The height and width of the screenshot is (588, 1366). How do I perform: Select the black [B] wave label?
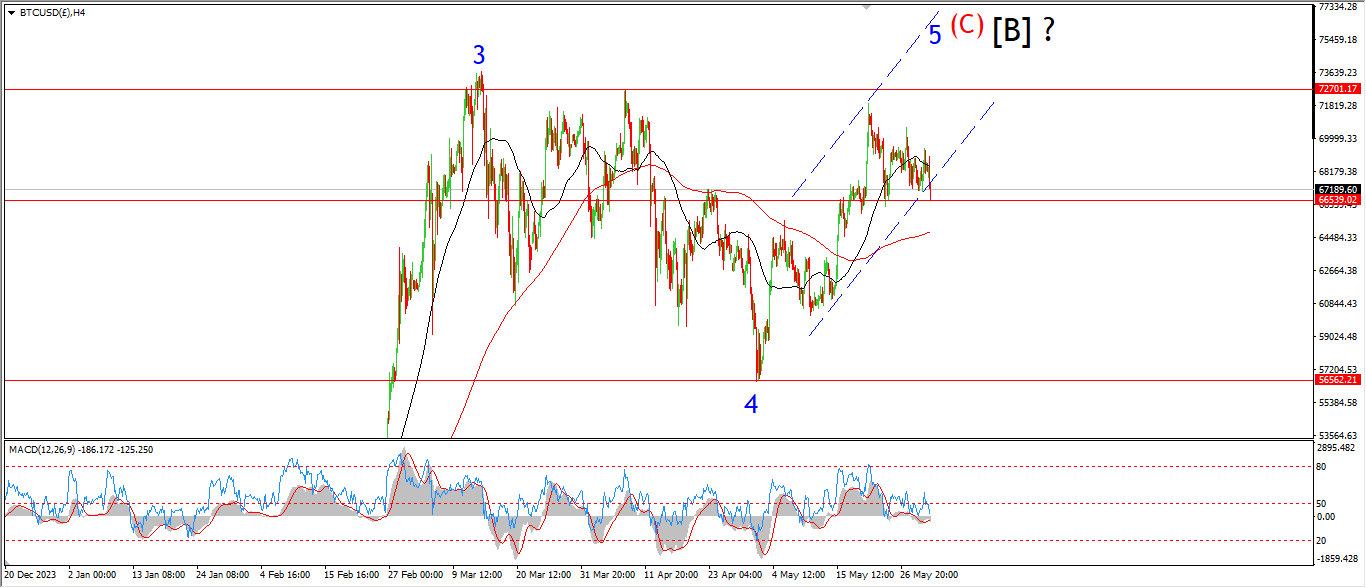pos(1011,32)
